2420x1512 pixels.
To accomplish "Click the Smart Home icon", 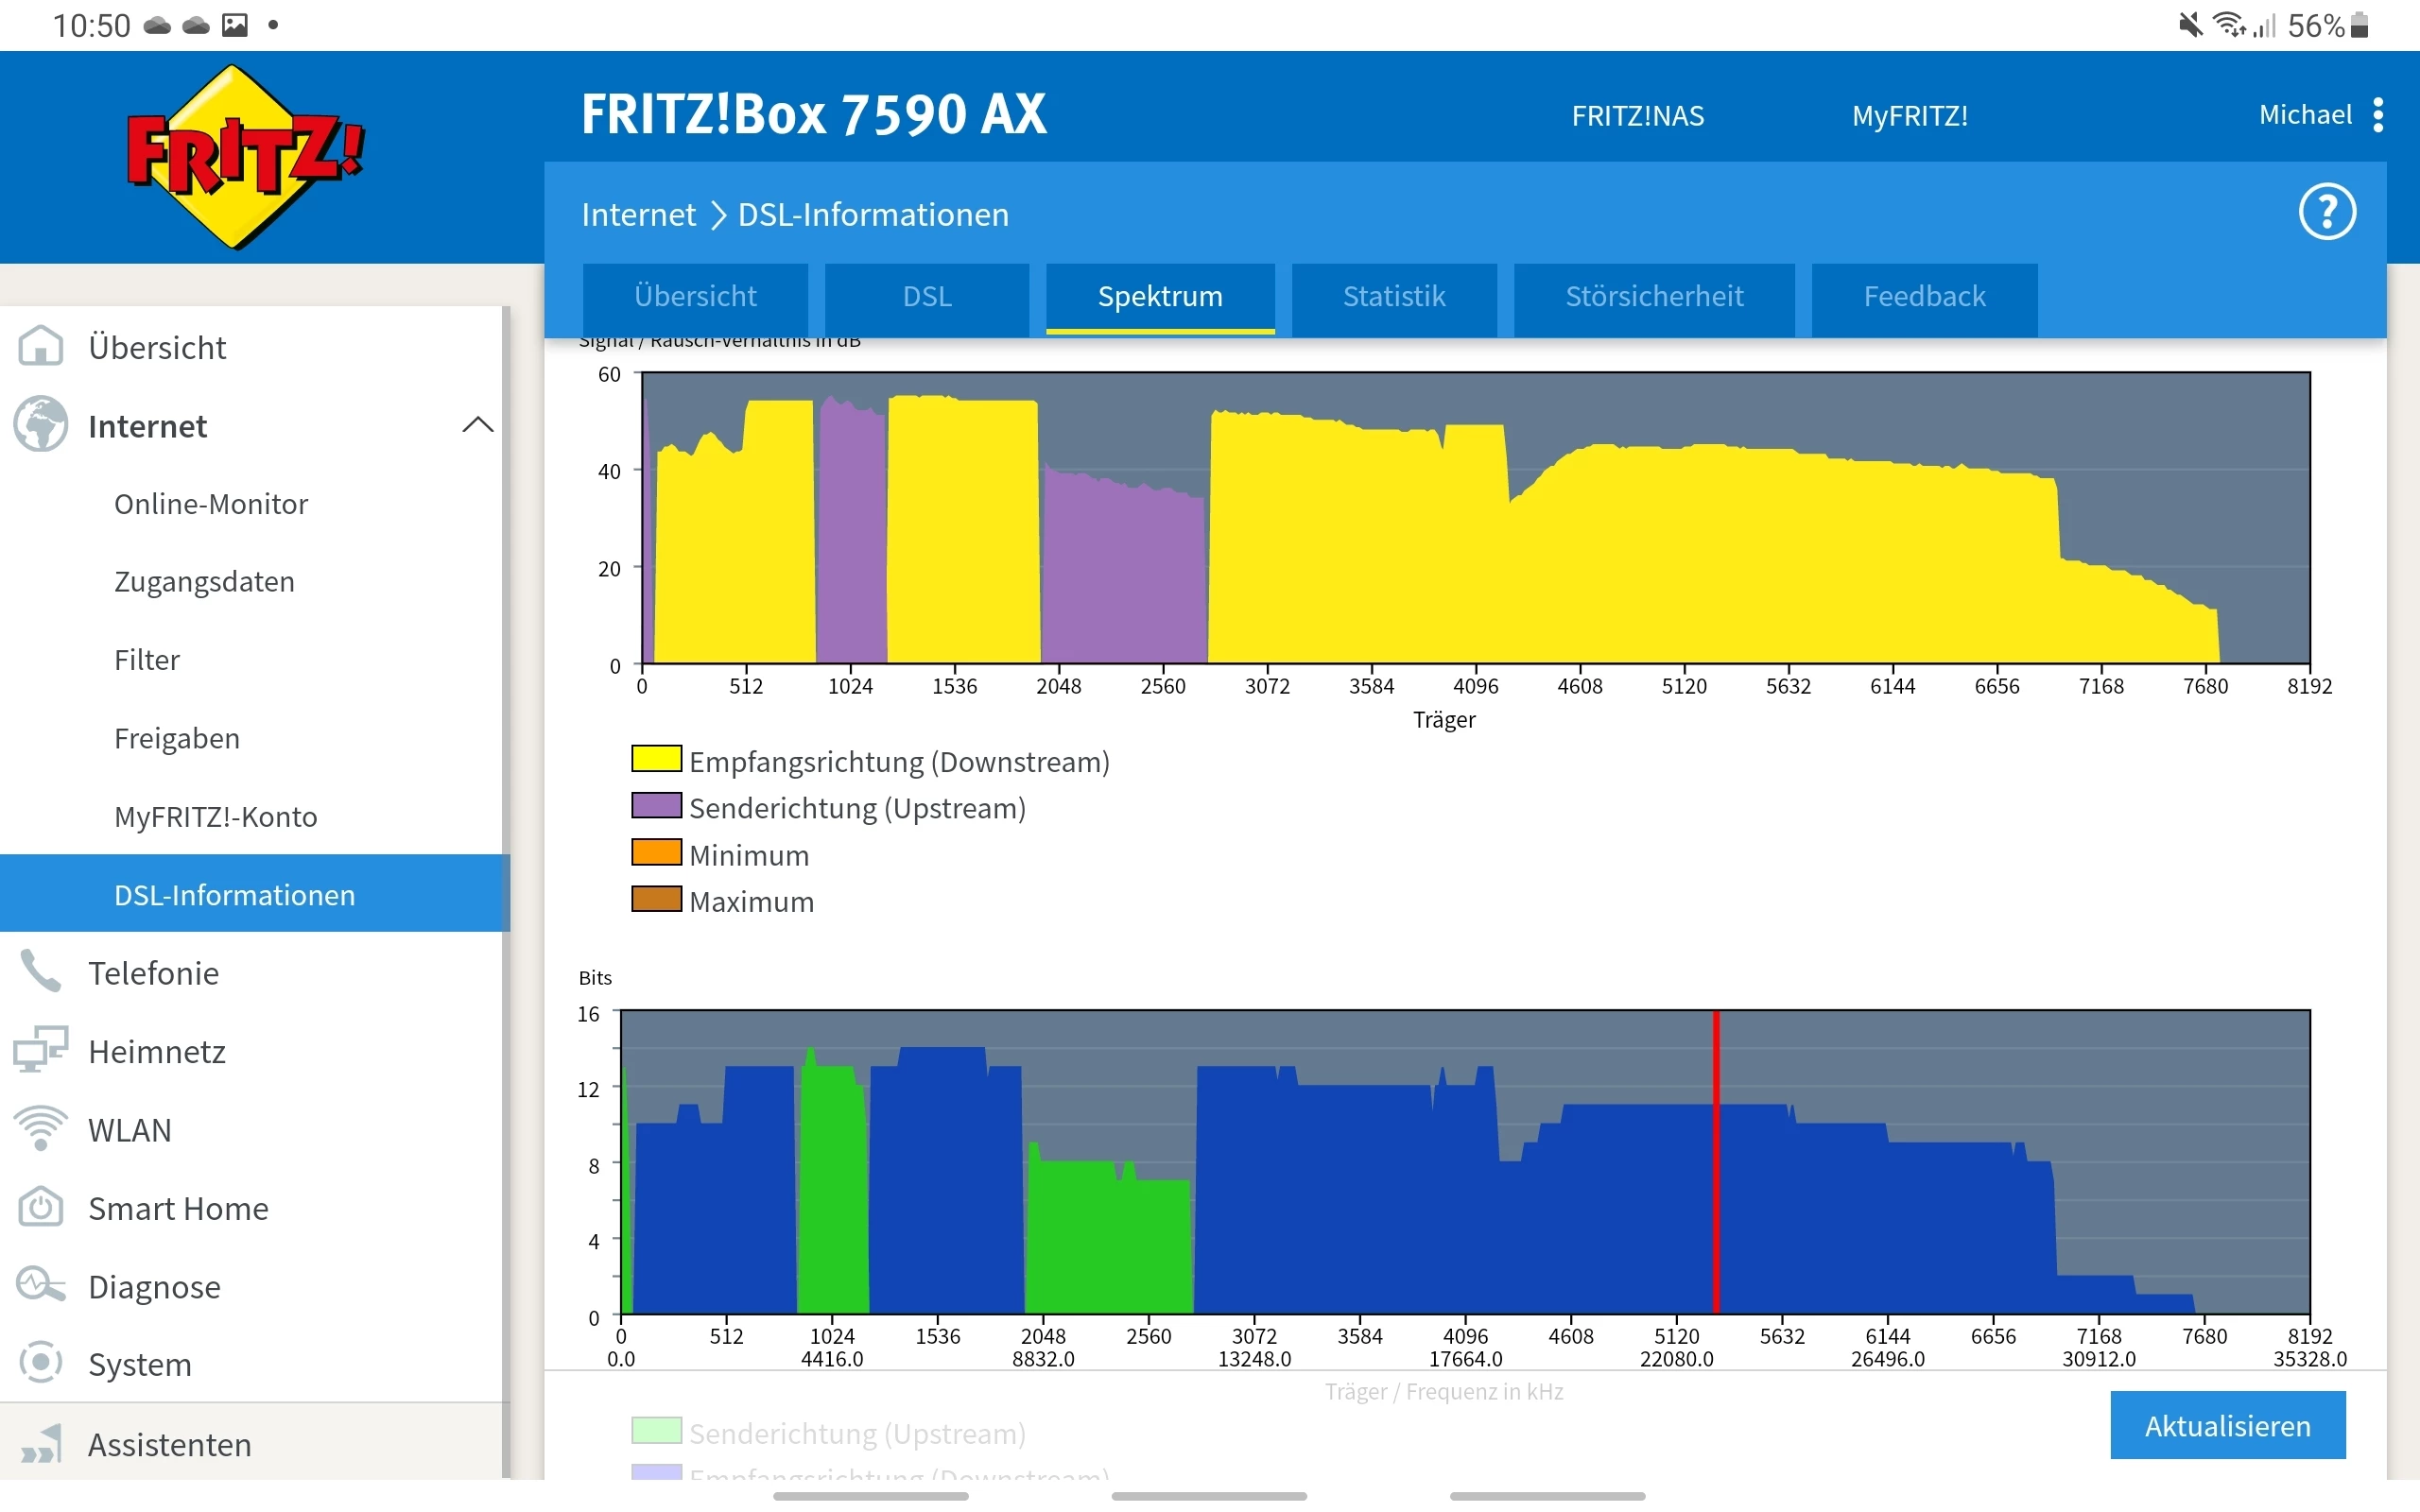I will (41, 1207).
